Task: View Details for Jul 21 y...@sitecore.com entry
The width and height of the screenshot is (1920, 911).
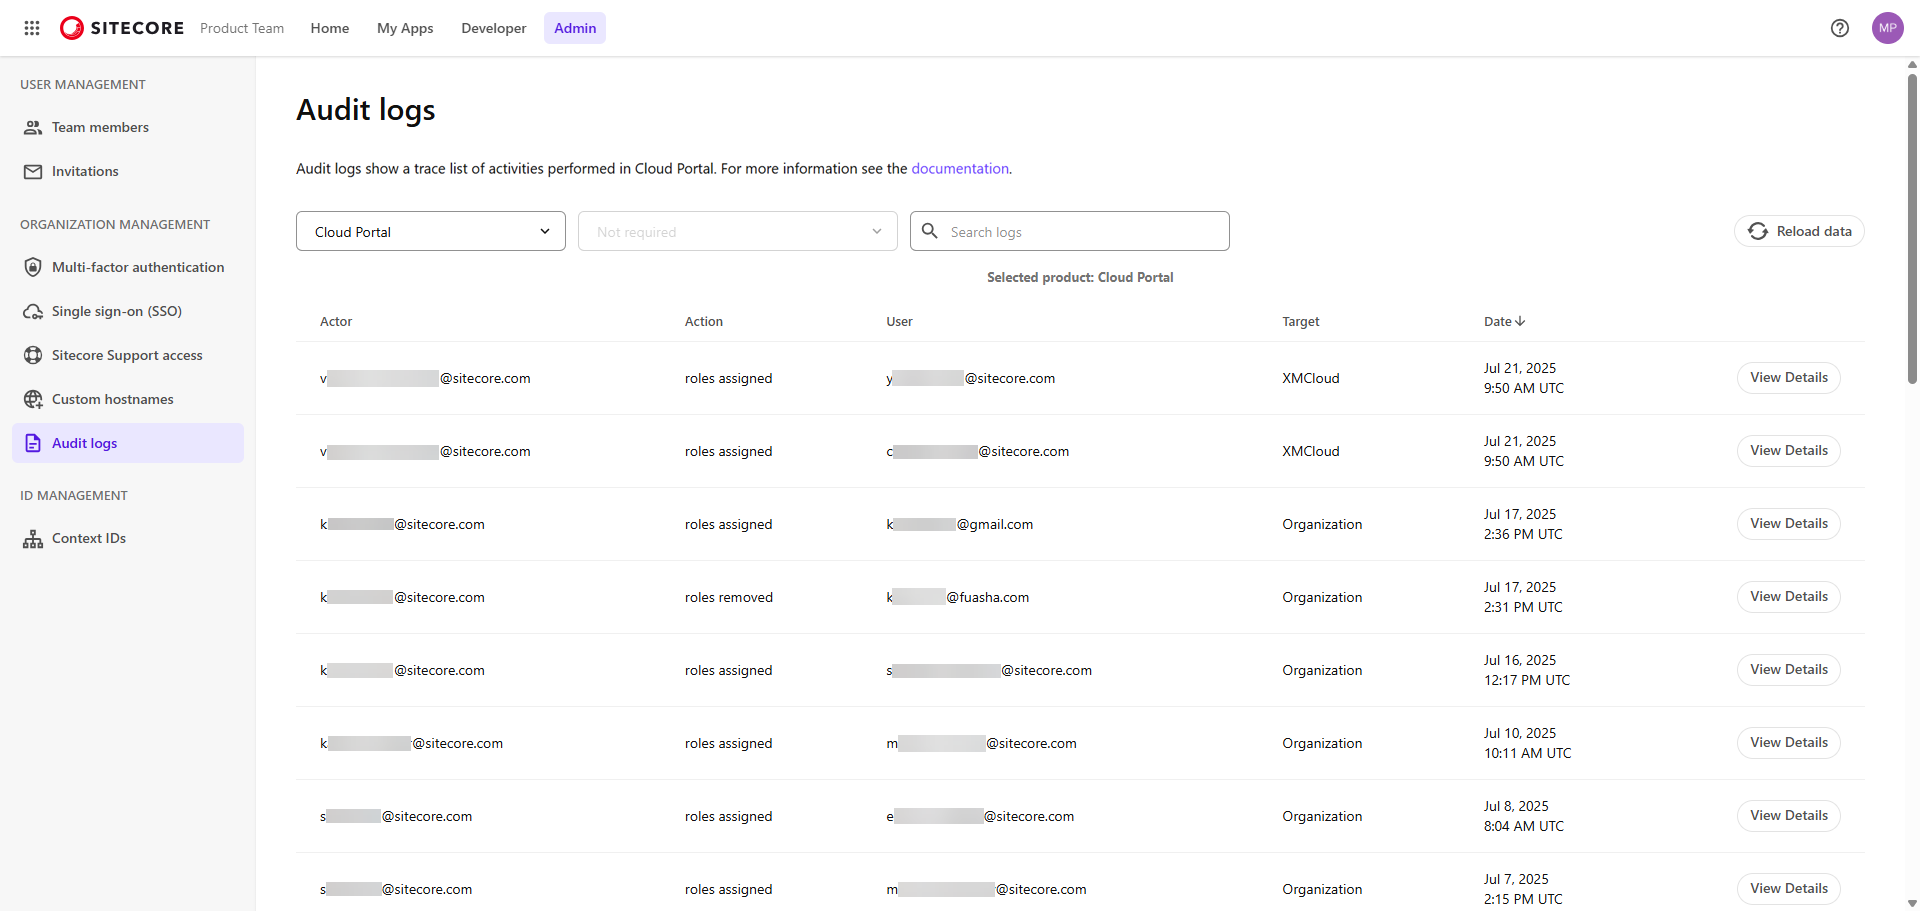Action: pyautogui.click(x=1789, y=378)
